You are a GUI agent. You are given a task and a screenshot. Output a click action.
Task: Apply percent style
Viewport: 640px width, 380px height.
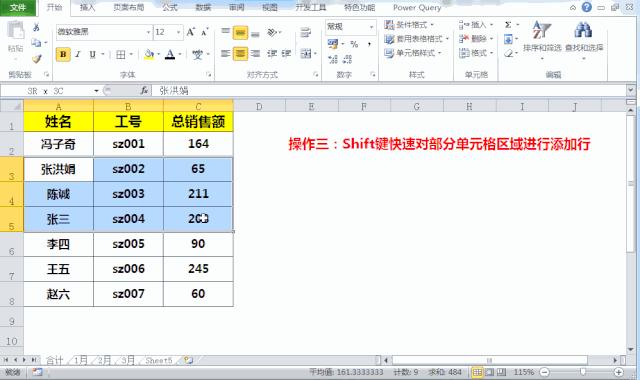tap(354, 44)
